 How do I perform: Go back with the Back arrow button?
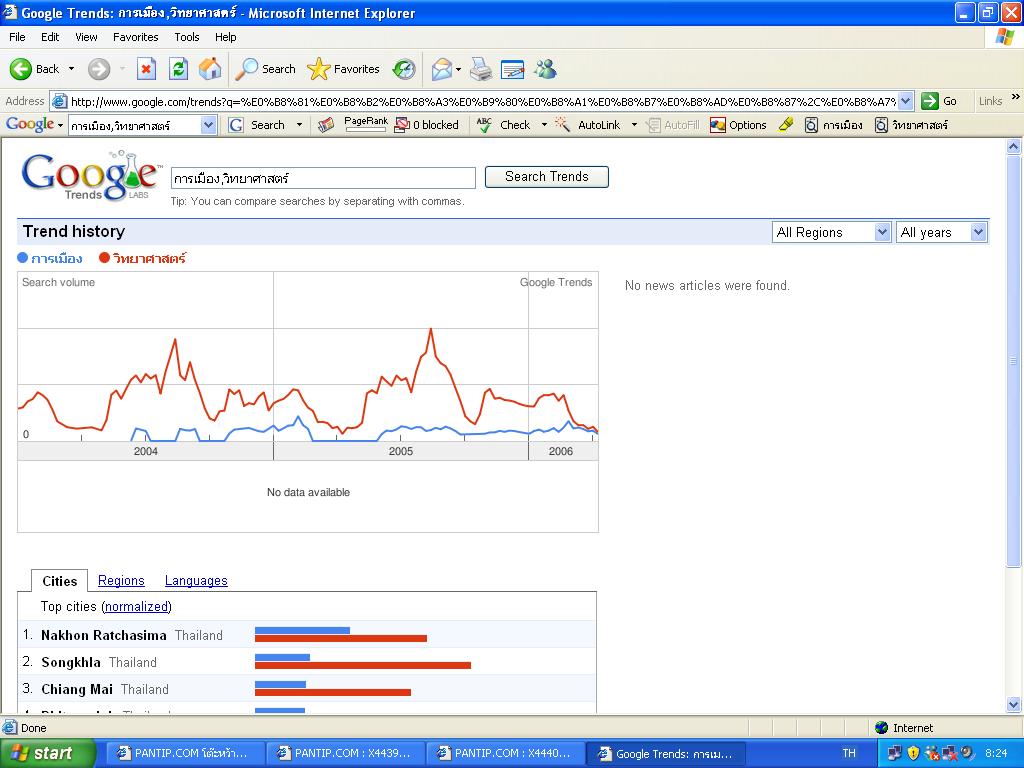pyautogui.click(x=34, y=69)
